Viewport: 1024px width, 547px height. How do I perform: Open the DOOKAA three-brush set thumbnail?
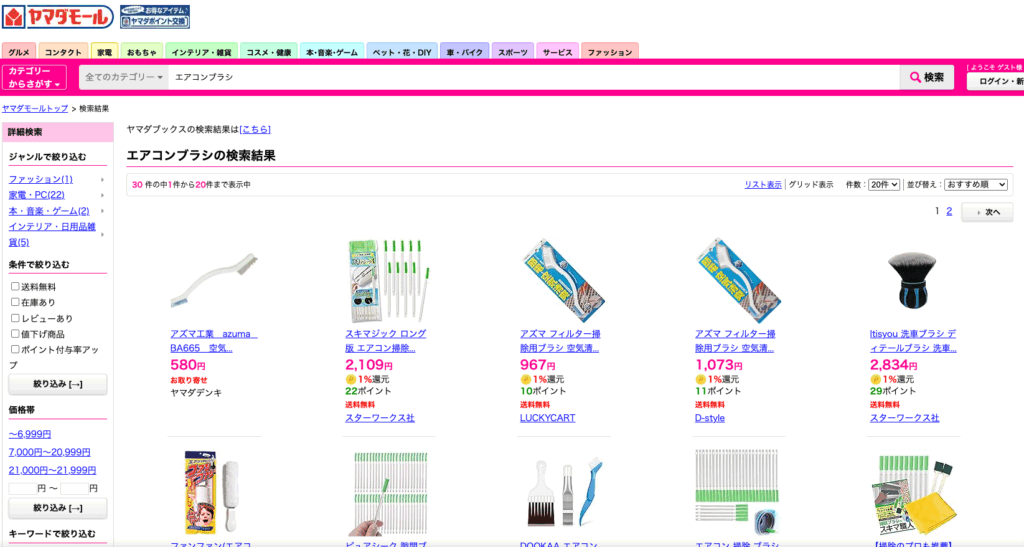[563, 492]
